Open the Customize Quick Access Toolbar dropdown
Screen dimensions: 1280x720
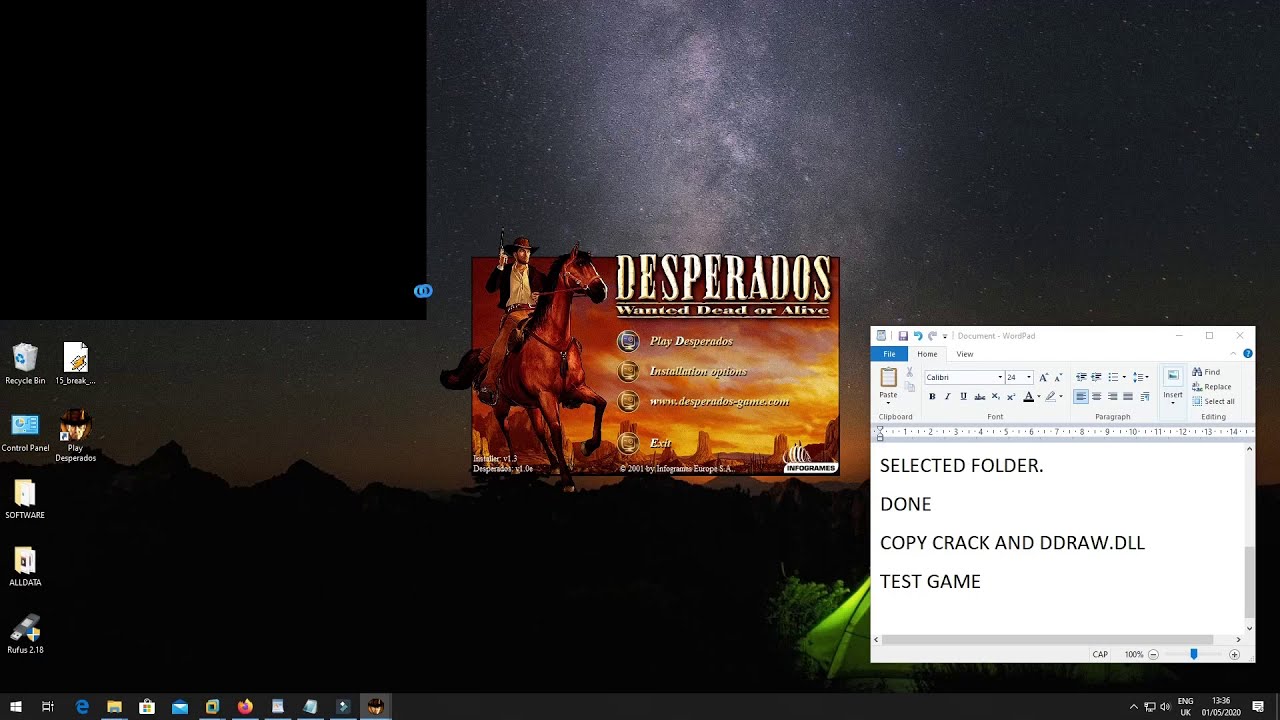tap(945, 337)
